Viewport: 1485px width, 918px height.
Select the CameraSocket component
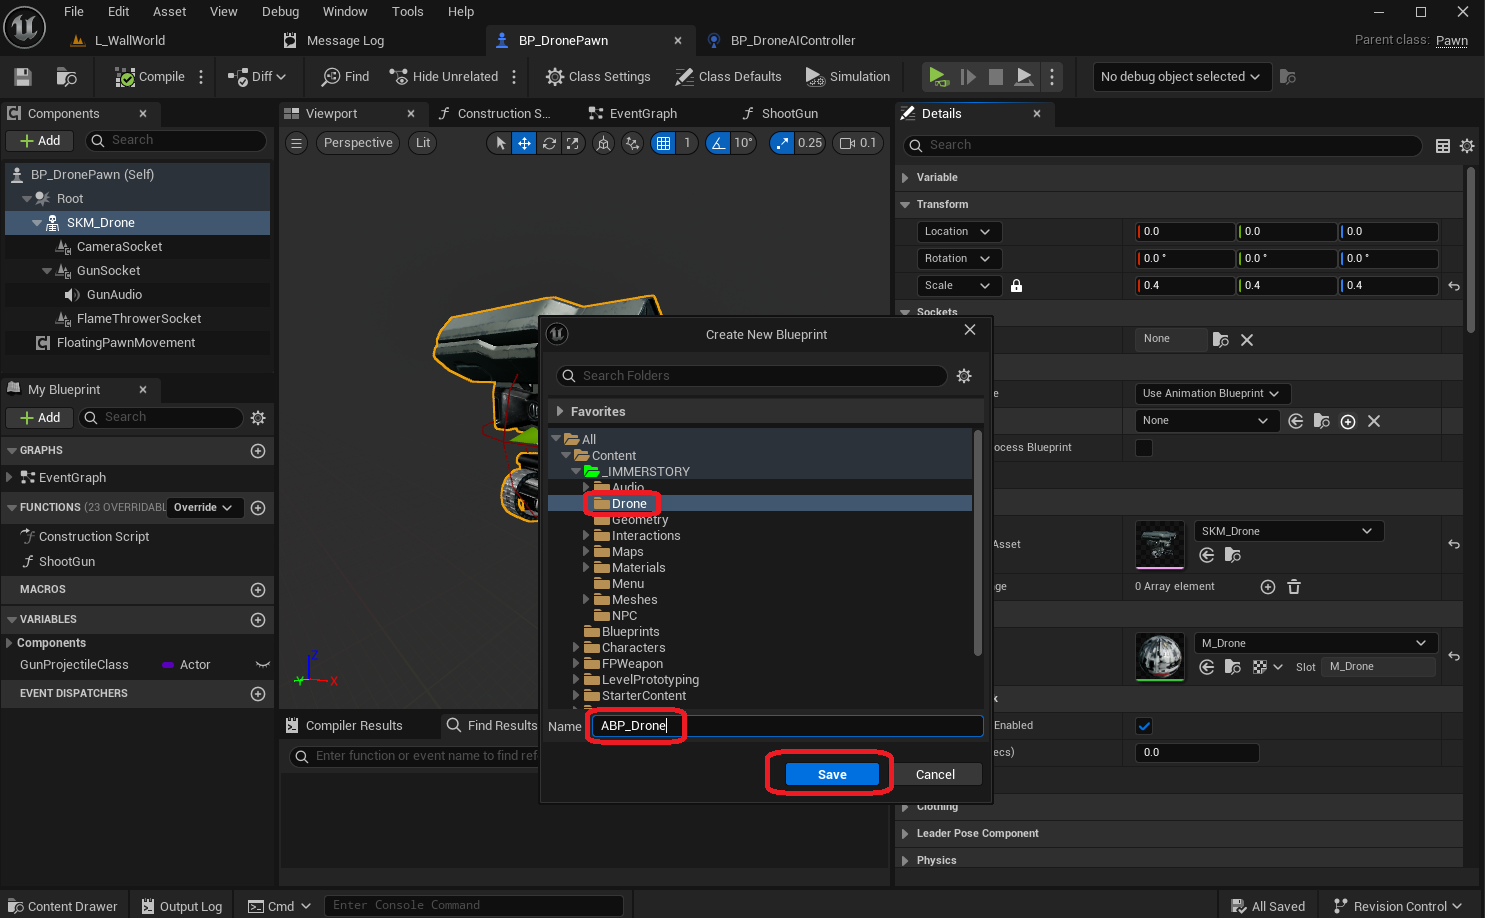[x=119, y=247]
